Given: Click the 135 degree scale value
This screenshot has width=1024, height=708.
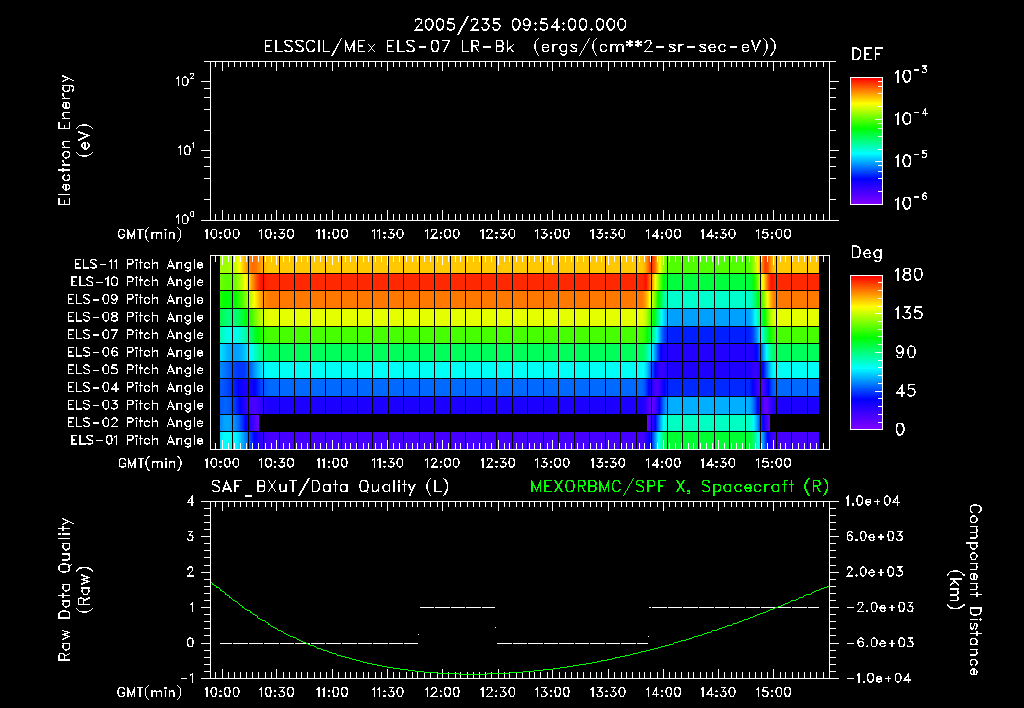Looking at the screenshot, I should 908,314.
